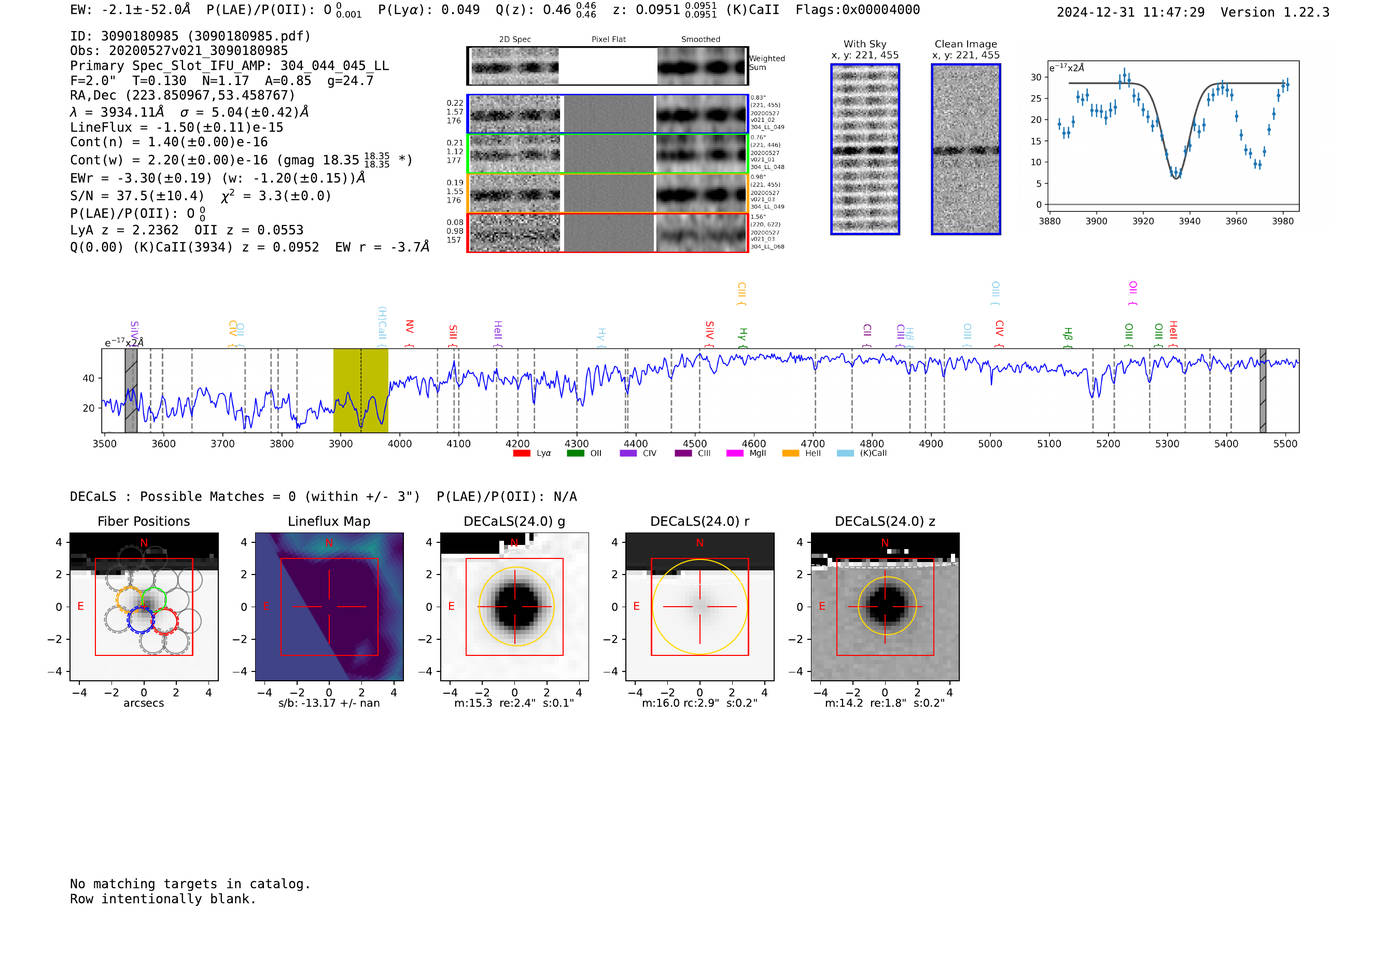Click the 'S/N = 37.5(±10.4)' value

coord(137,196)
